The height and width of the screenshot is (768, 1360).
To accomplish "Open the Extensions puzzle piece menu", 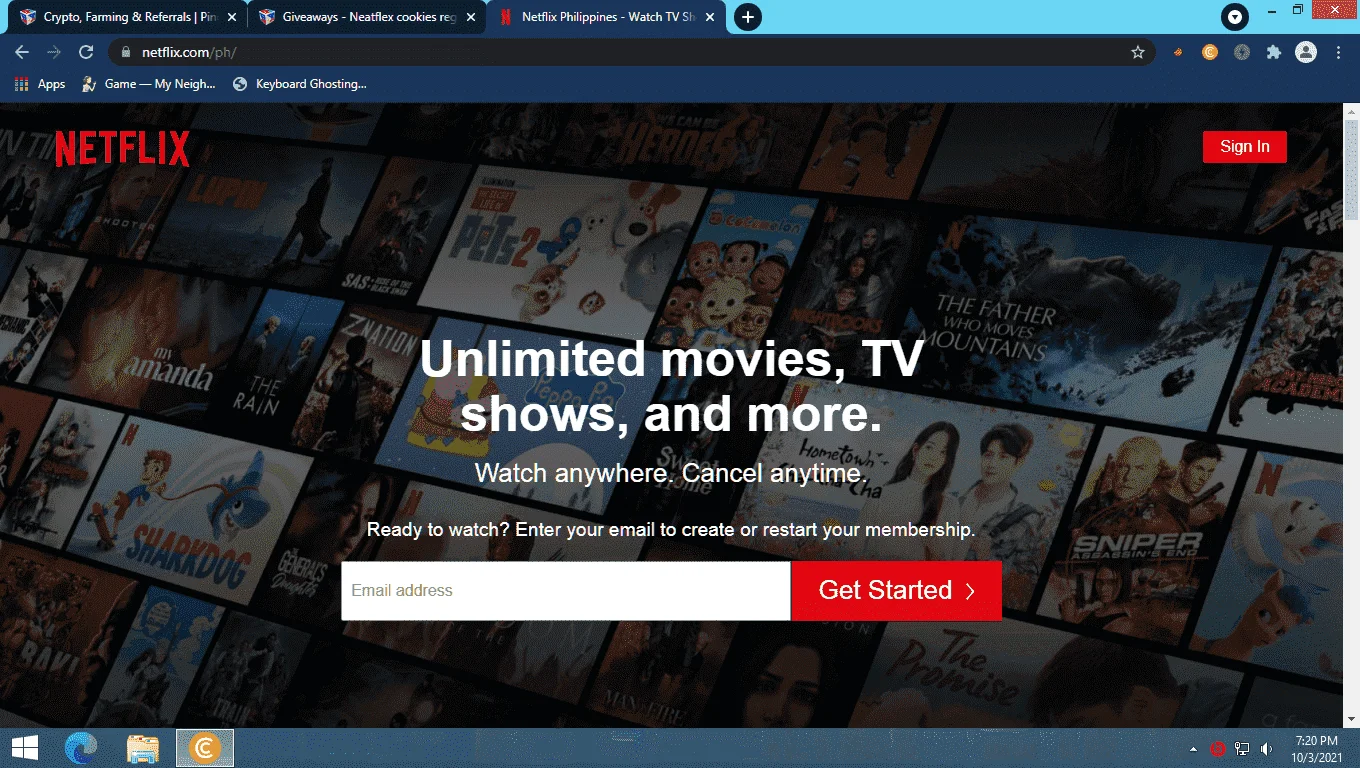I will tap(1274, 52).
